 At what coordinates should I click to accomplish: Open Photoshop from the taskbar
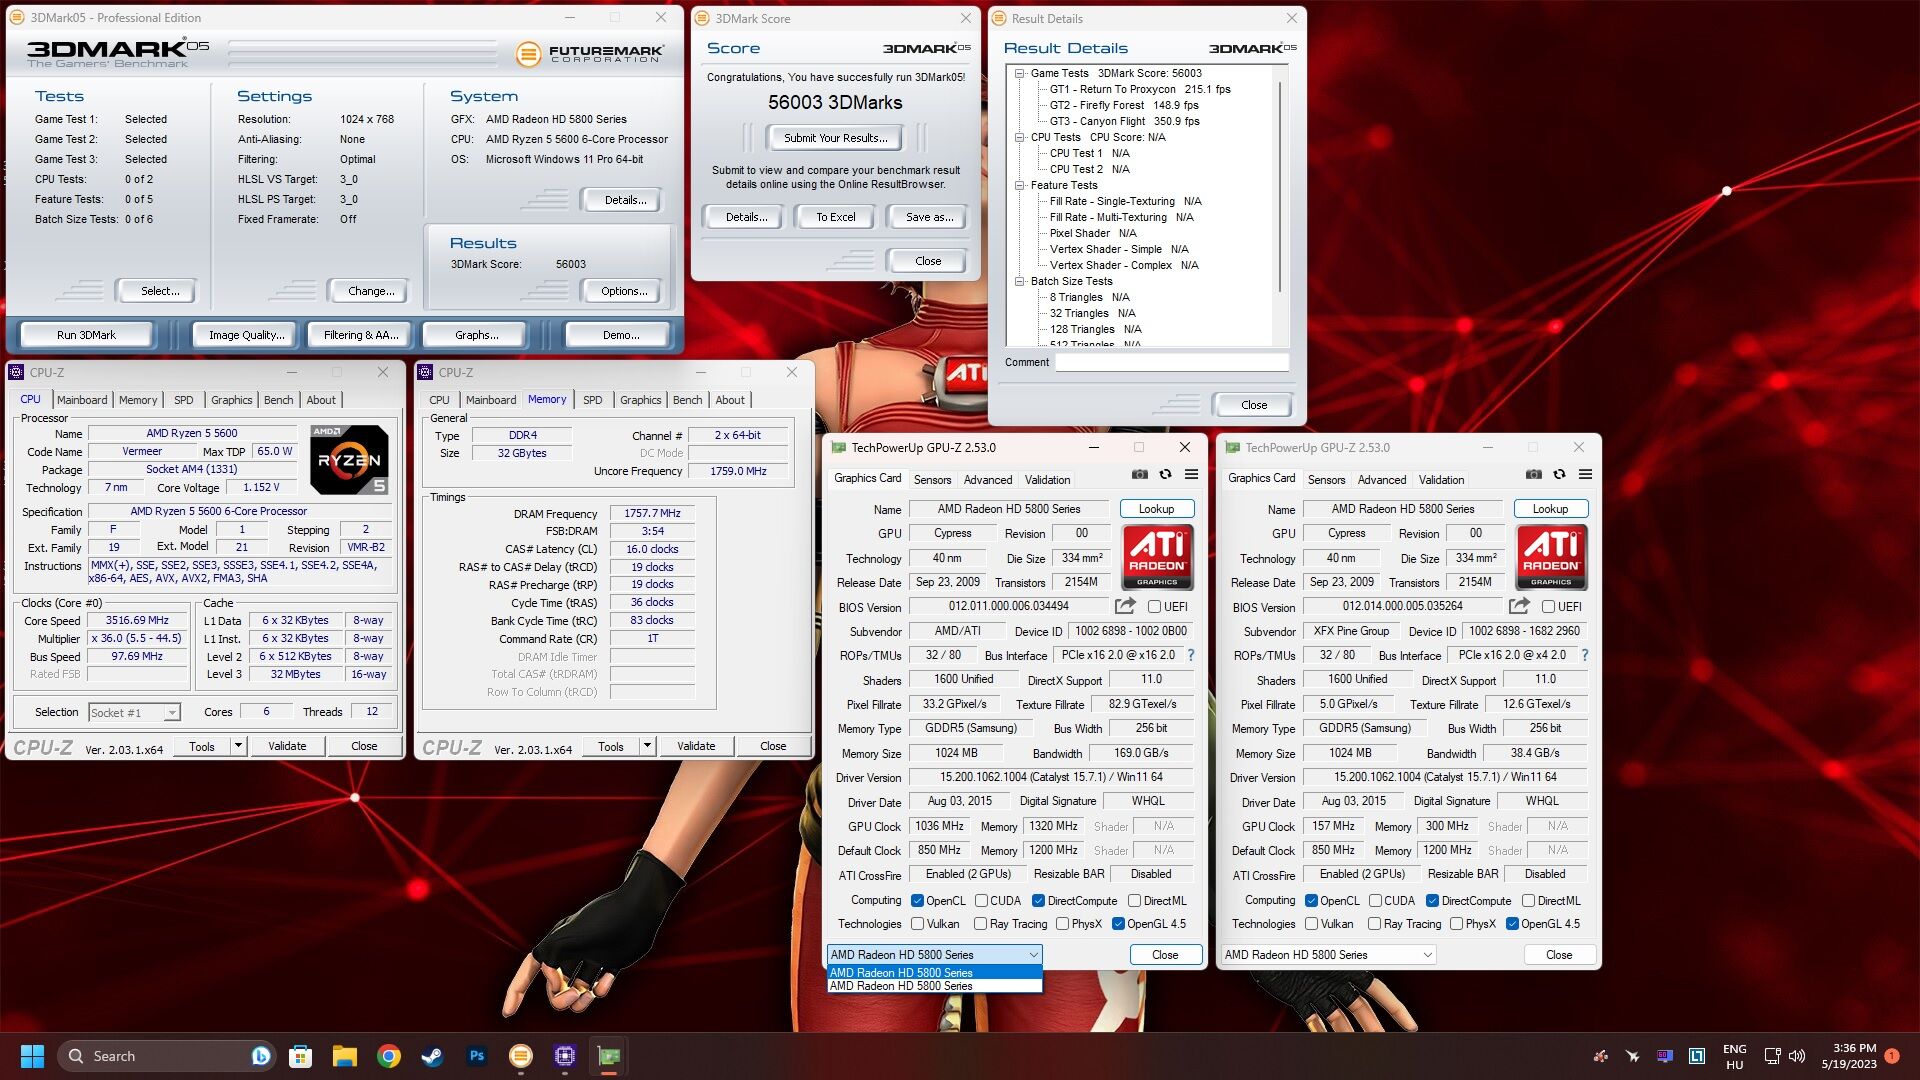(x=477, y=1056)
